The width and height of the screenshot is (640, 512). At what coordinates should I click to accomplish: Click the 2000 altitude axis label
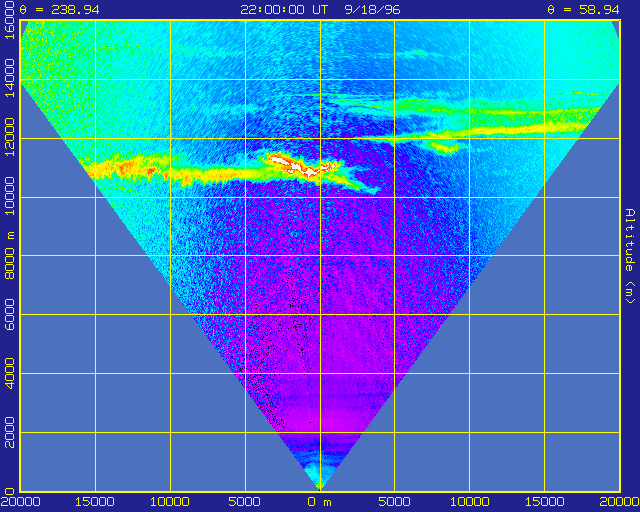coord(9,432)
